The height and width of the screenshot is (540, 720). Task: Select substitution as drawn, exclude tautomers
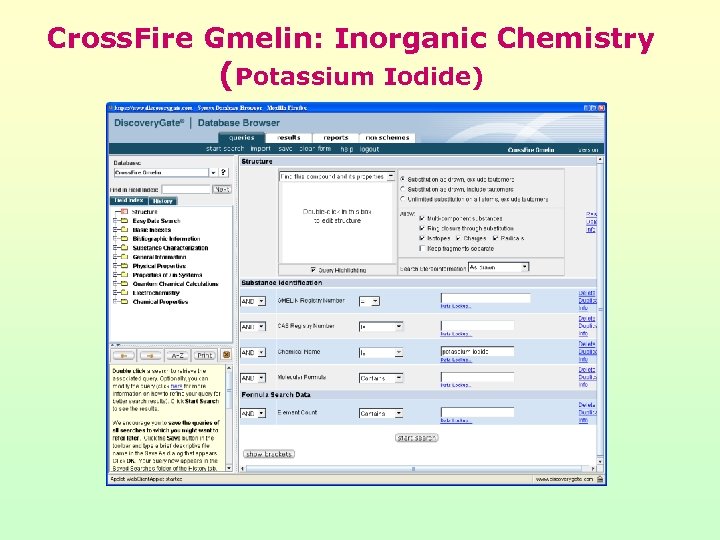click(403, 179)
